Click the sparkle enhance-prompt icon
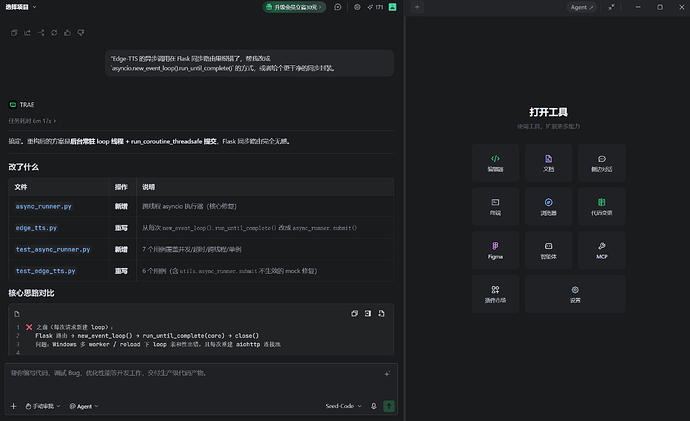This screenshot has height=421, width=690. [x=387, y=373]
